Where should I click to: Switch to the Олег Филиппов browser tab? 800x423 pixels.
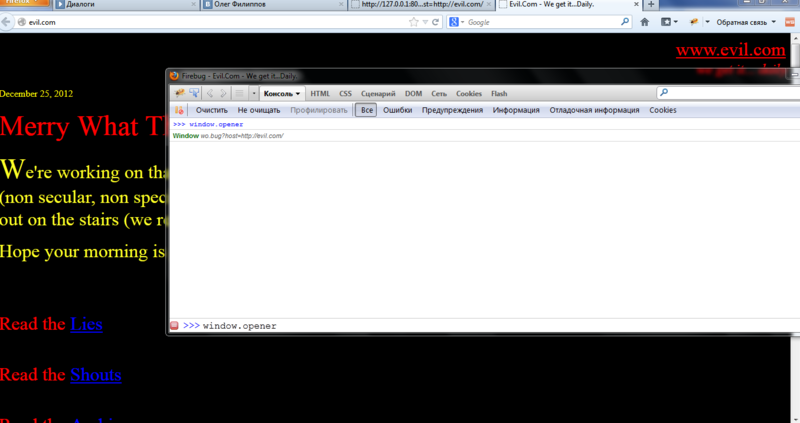pyautogui.click(x=273, y=4)
